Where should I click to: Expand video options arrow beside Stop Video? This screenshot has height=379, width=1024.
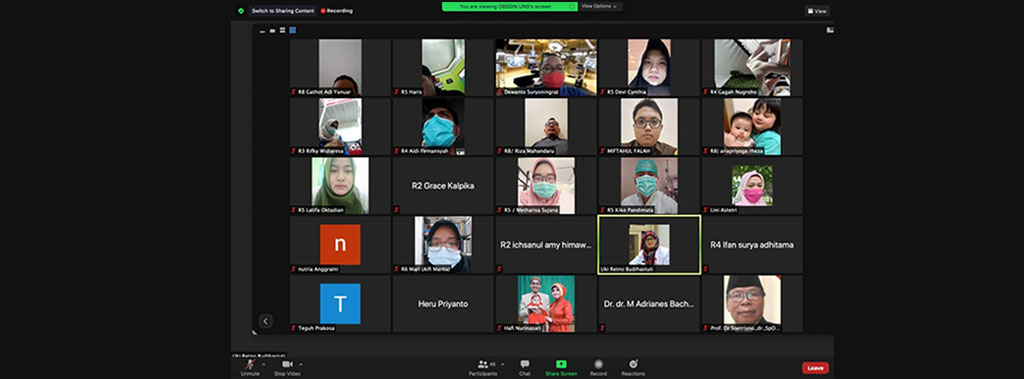[300, 364]
